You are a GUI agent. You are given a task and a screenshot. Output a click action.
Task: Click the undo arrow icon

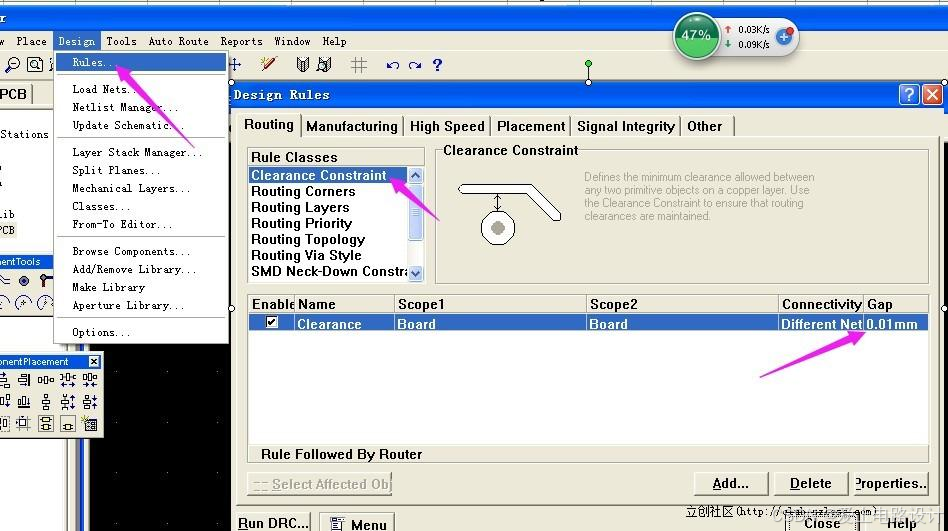coord(393,65)
